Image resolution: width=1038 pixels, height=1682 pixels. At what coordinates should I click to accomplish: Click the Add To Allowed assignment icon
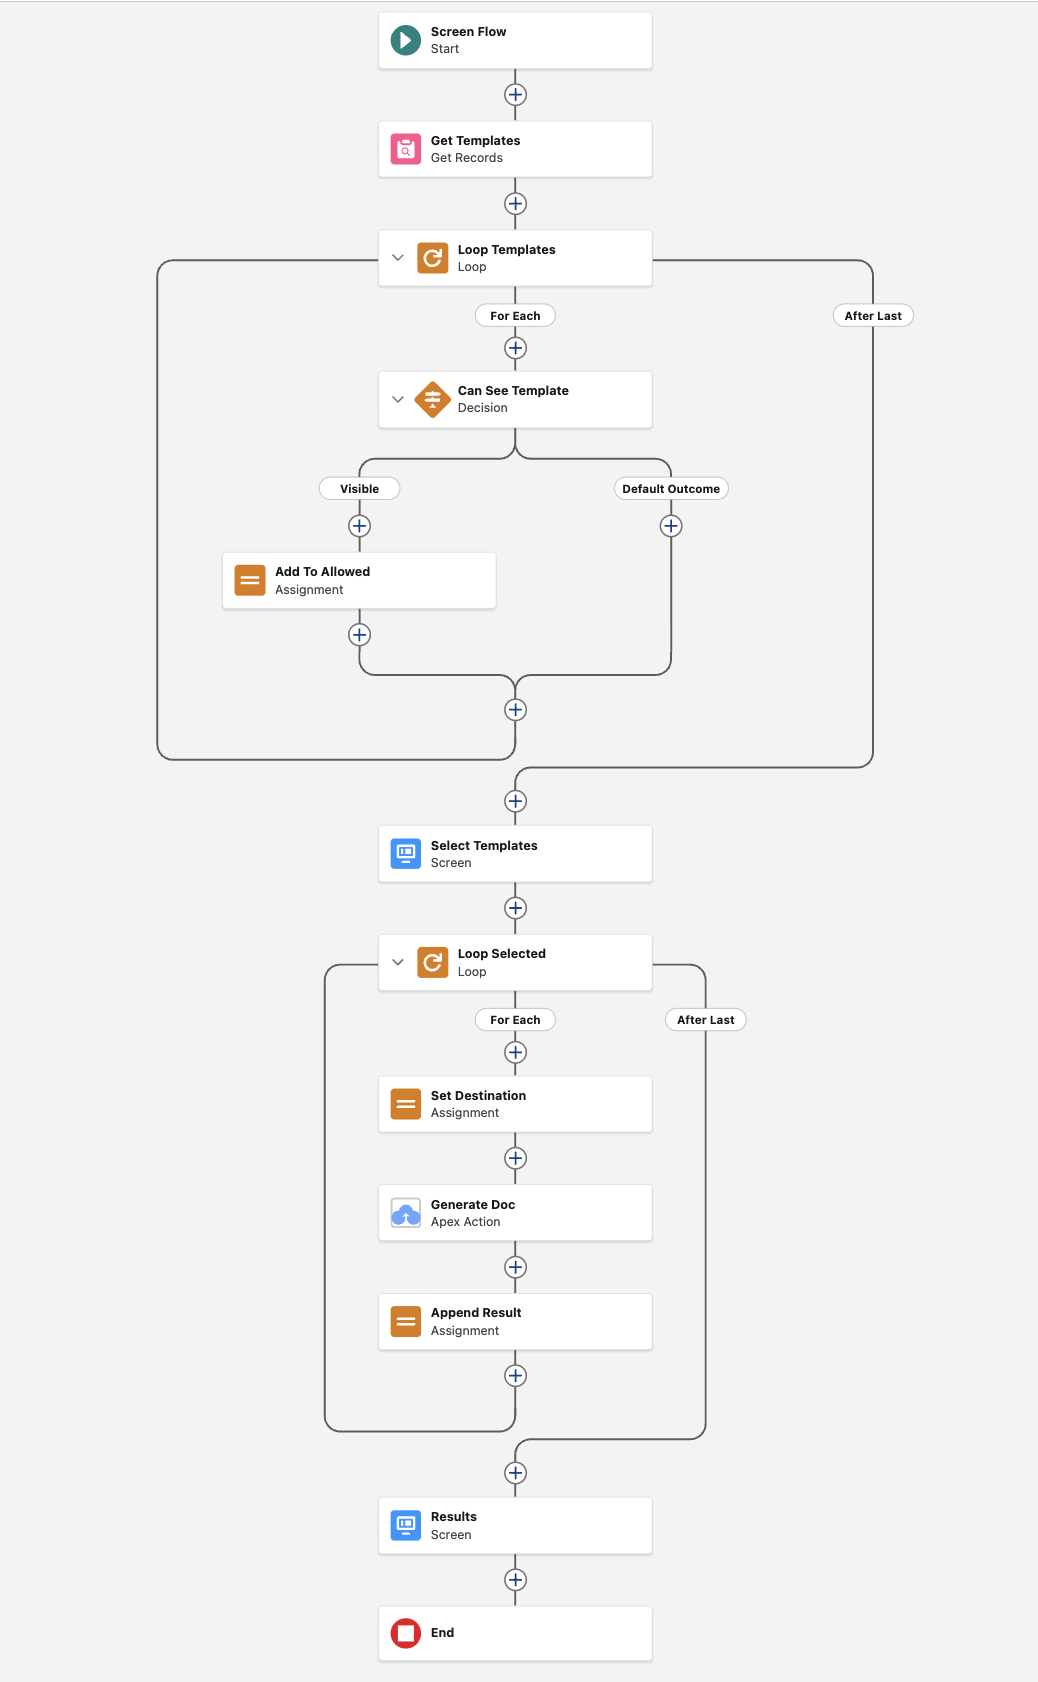pos(250,580)
